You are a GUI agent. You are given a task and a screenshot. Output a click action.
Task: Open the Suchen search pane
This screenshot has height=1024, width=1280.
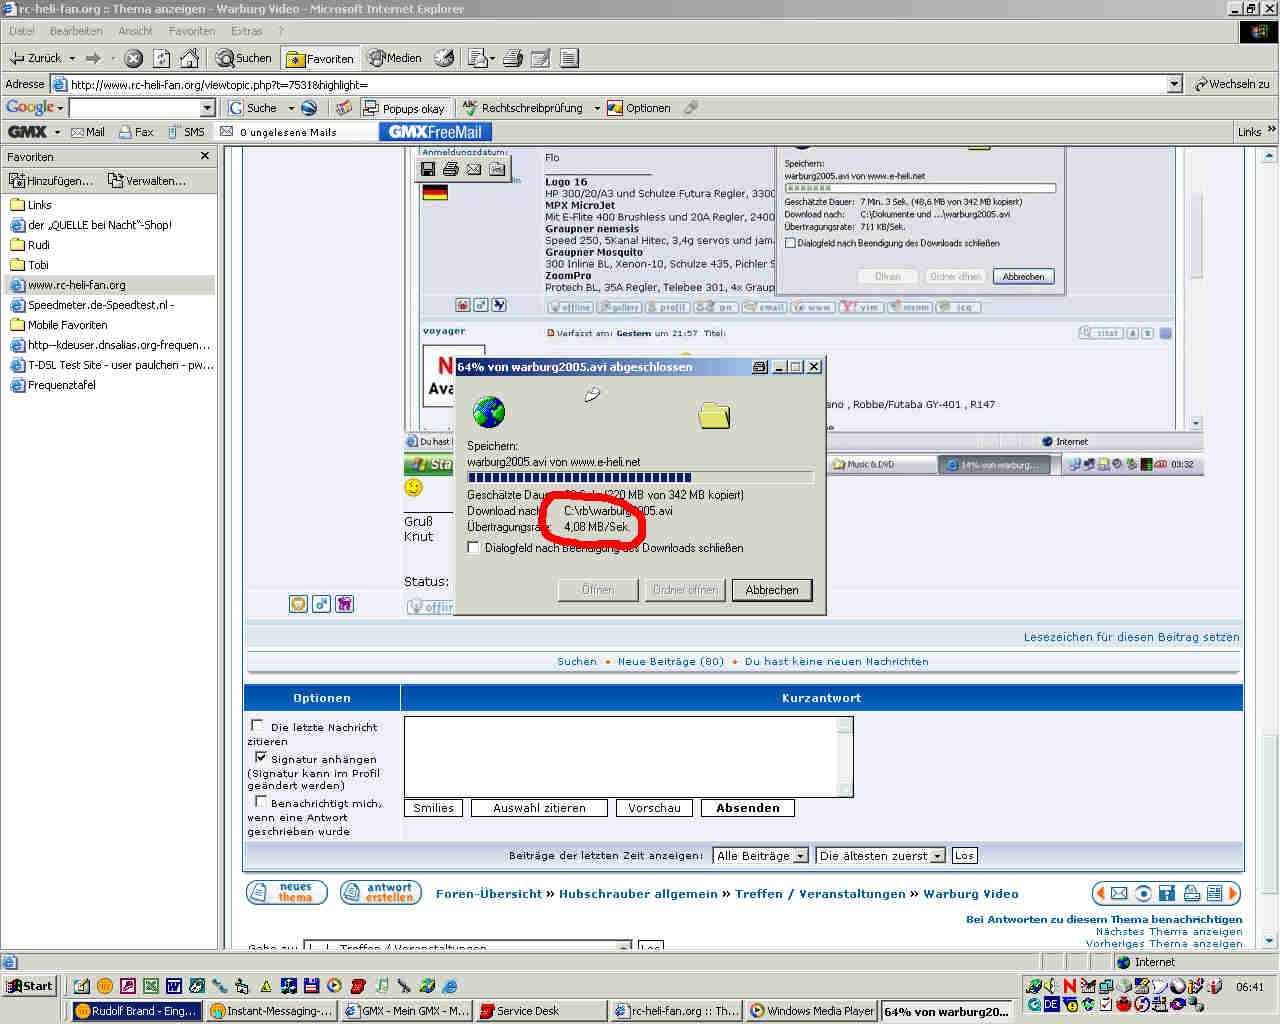click(x=244, y=58)
